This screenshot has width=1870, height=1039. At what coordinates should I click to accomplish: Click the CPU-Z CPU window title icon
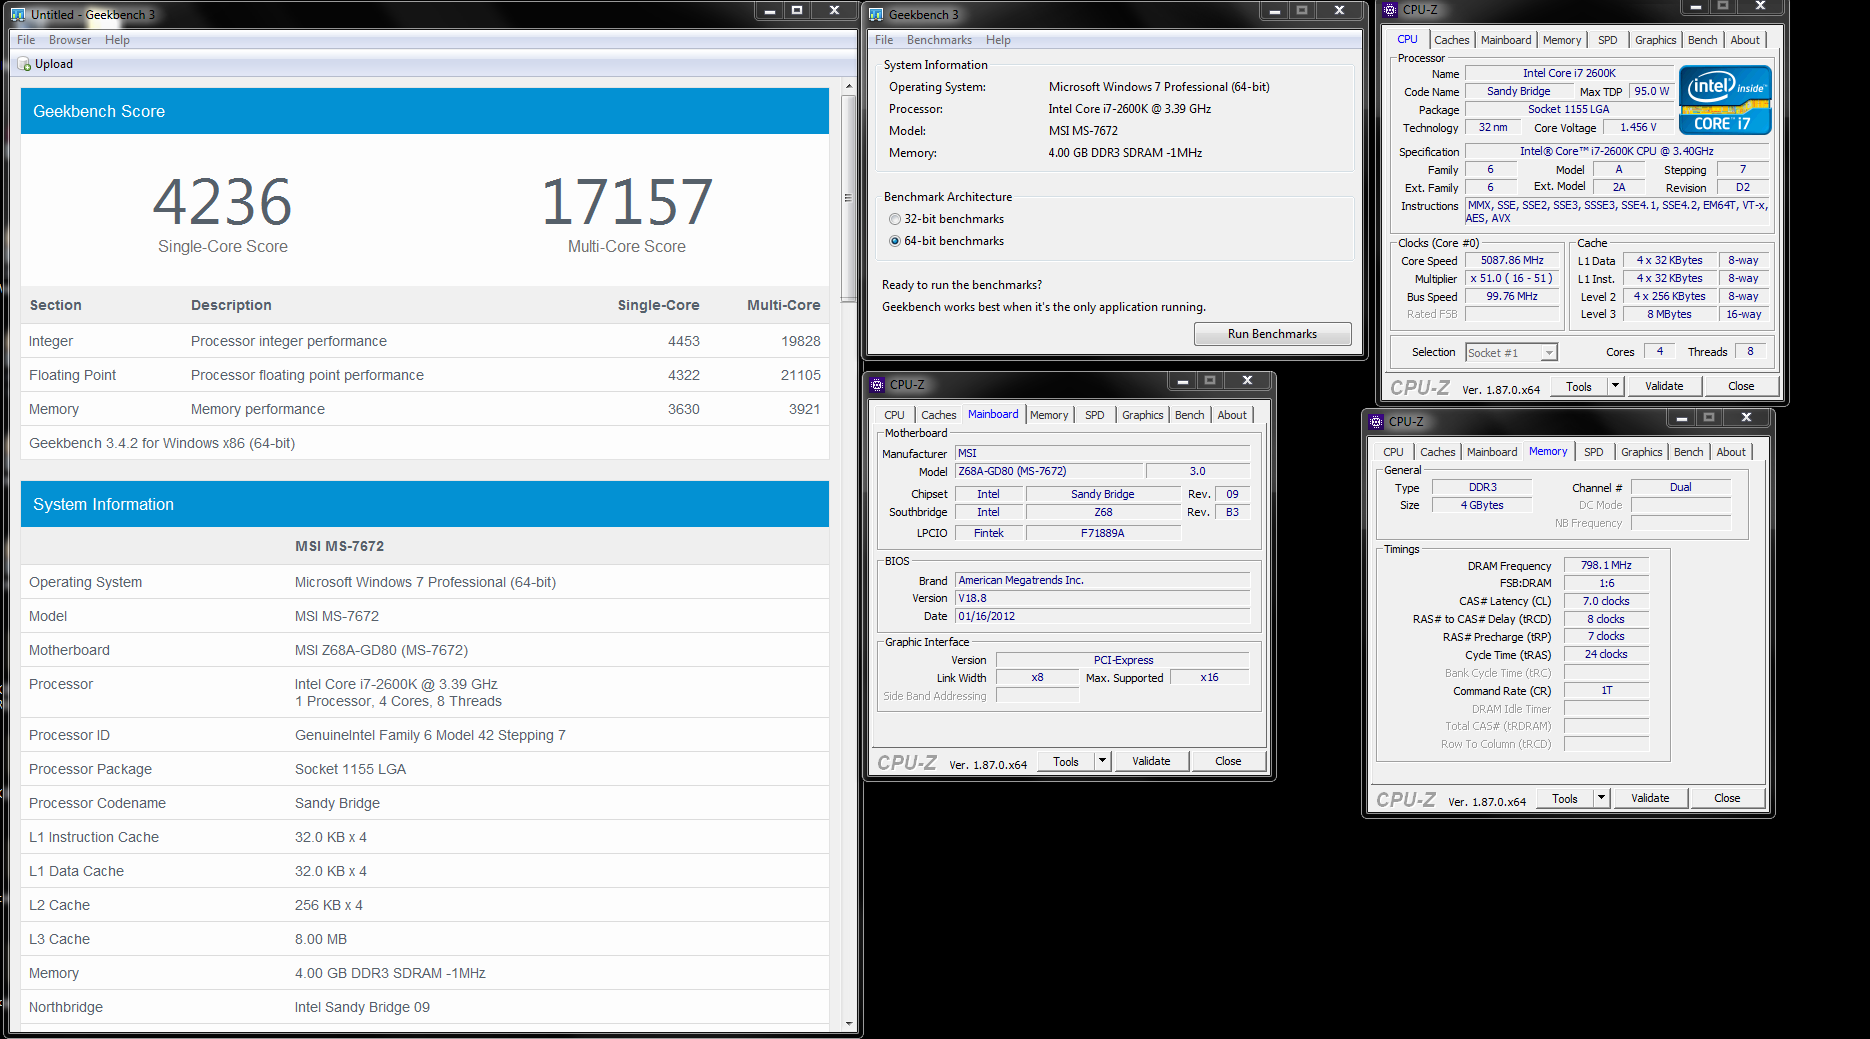[1390, 9]
